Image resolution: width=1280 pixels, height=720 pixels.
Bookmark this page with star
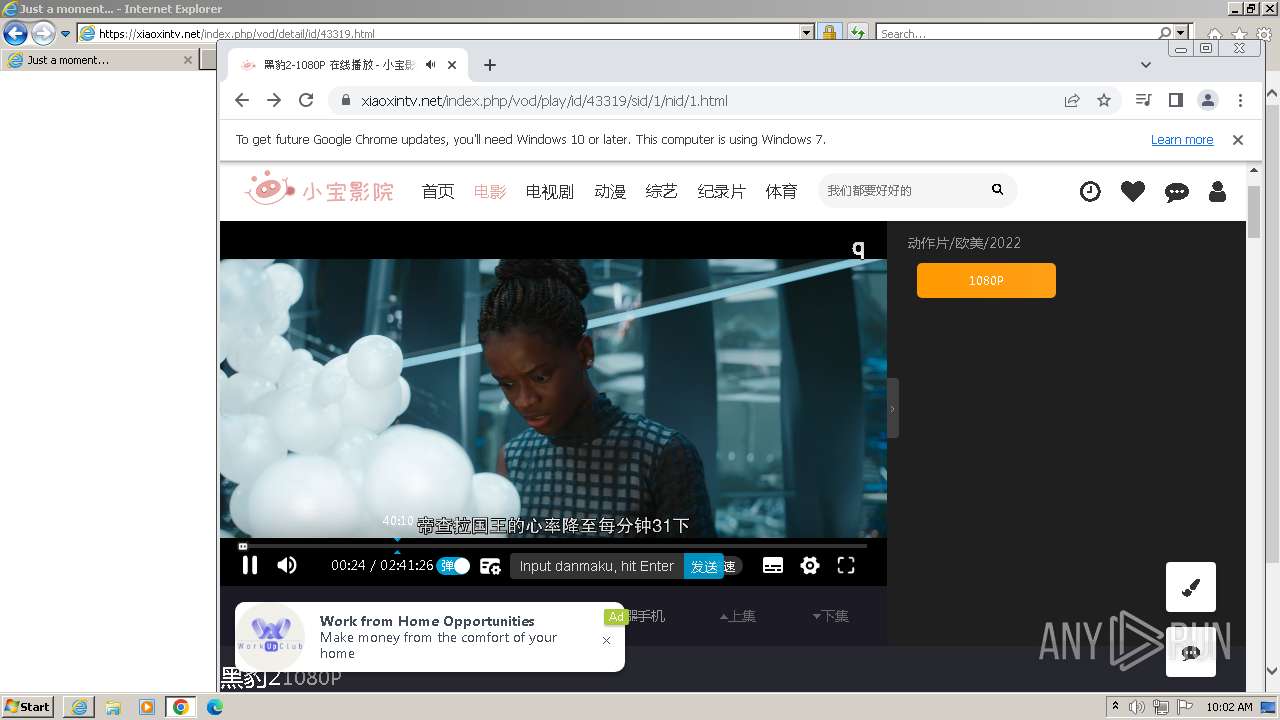(1104, 100)
